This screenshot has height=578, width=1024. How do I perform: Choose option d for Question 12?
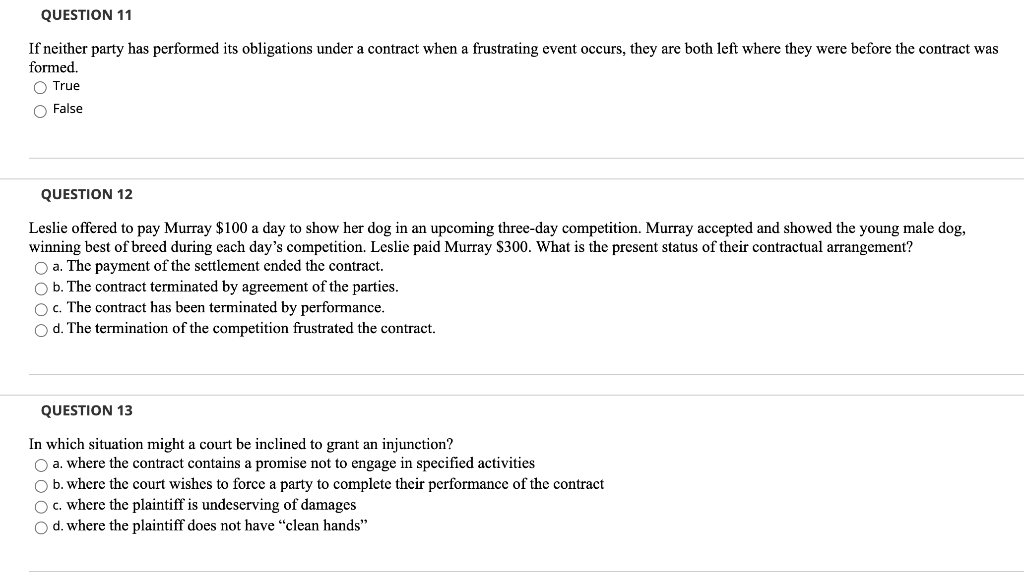point(39,329)
